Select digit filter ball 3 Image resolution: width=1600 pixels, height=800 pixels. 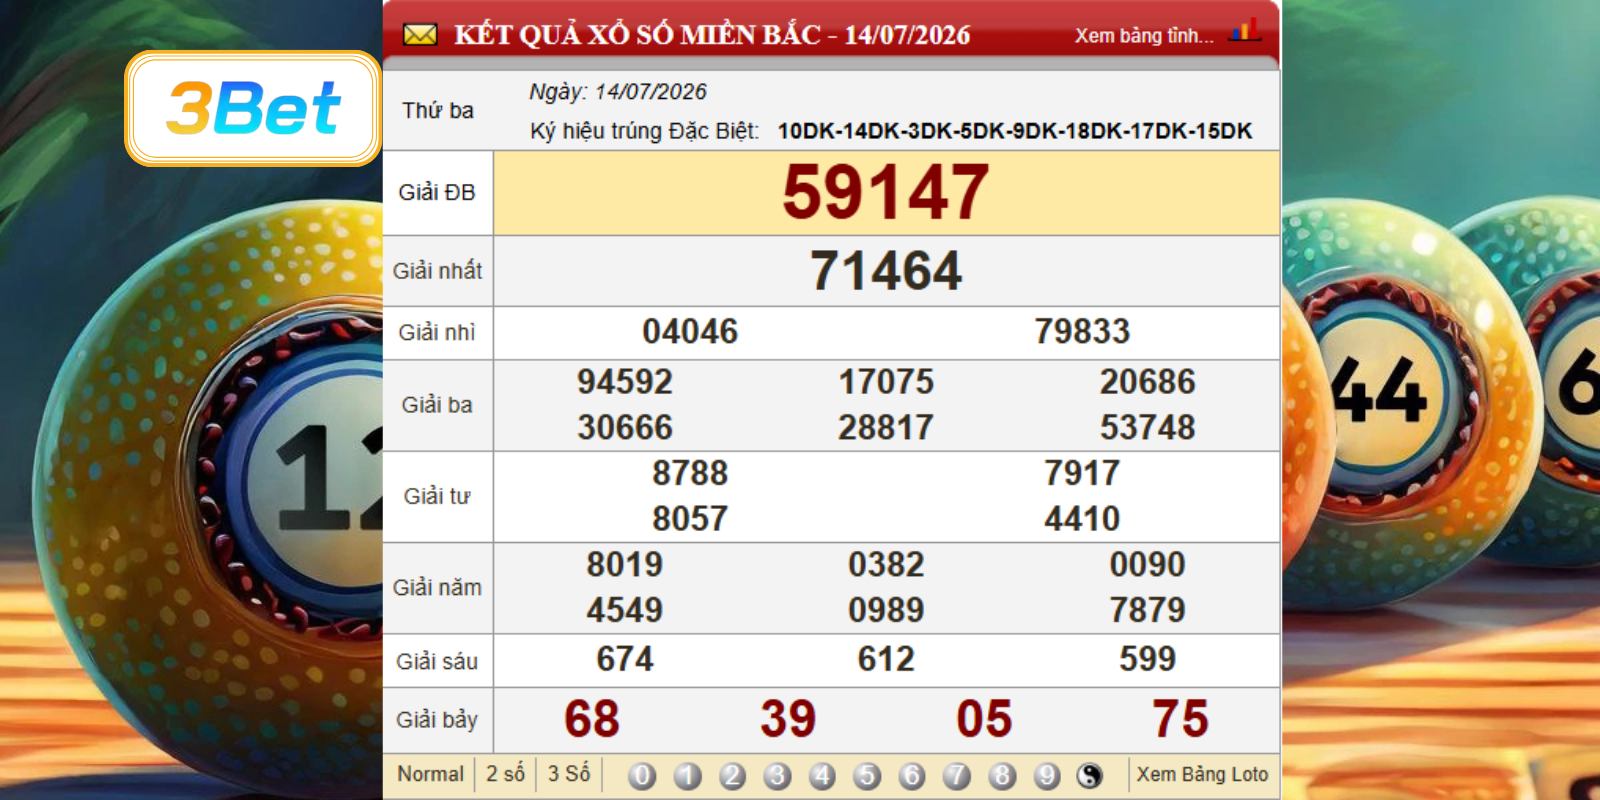pyautogui.click(x=777, y=775)
